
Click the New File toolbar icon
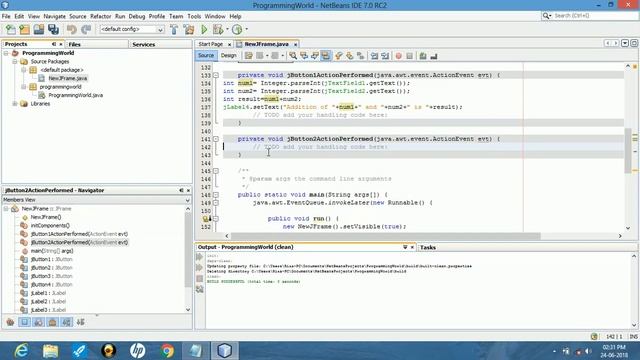pos(11,29)
